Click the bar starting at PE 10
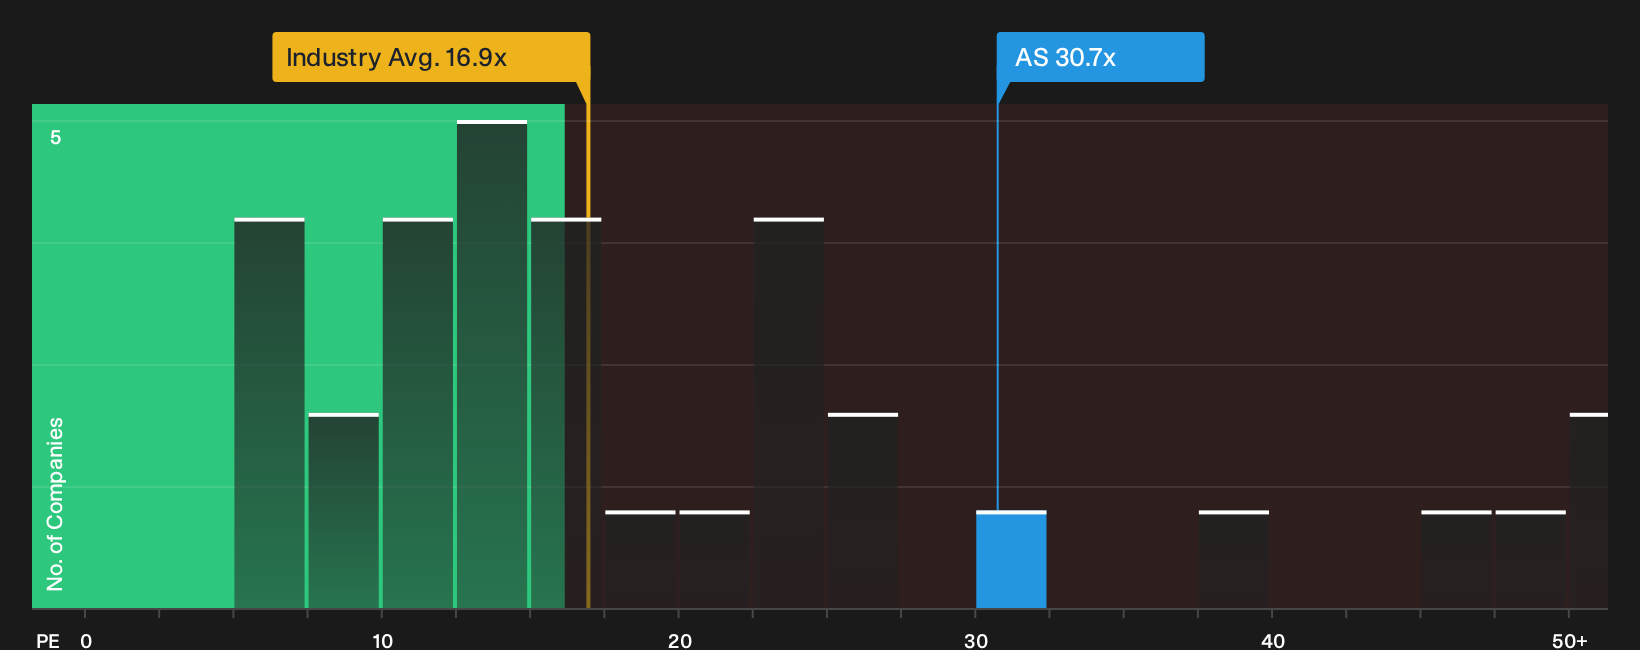Screen dimensions: 1640x650 [x=418, y=413]
